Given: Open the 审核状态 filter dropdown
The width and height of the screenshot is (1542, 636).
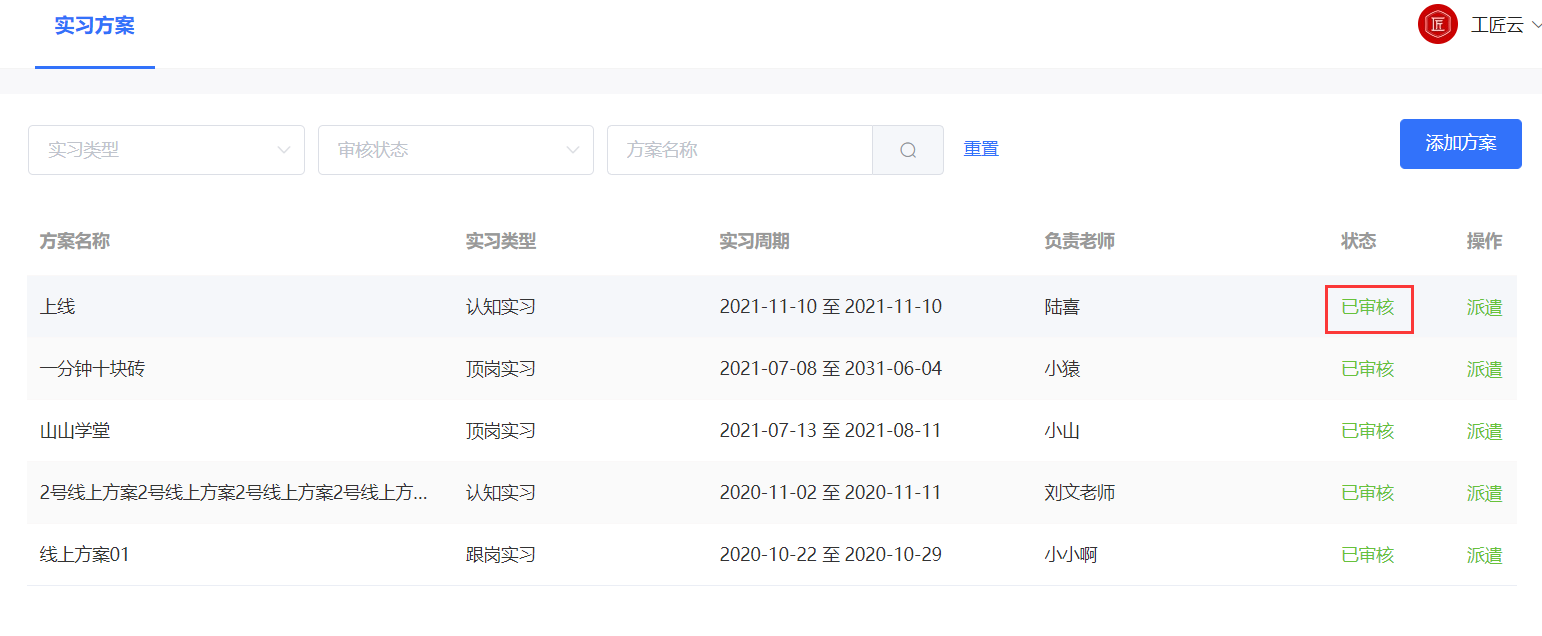Looking at the screenshot, I should [456, 149].
